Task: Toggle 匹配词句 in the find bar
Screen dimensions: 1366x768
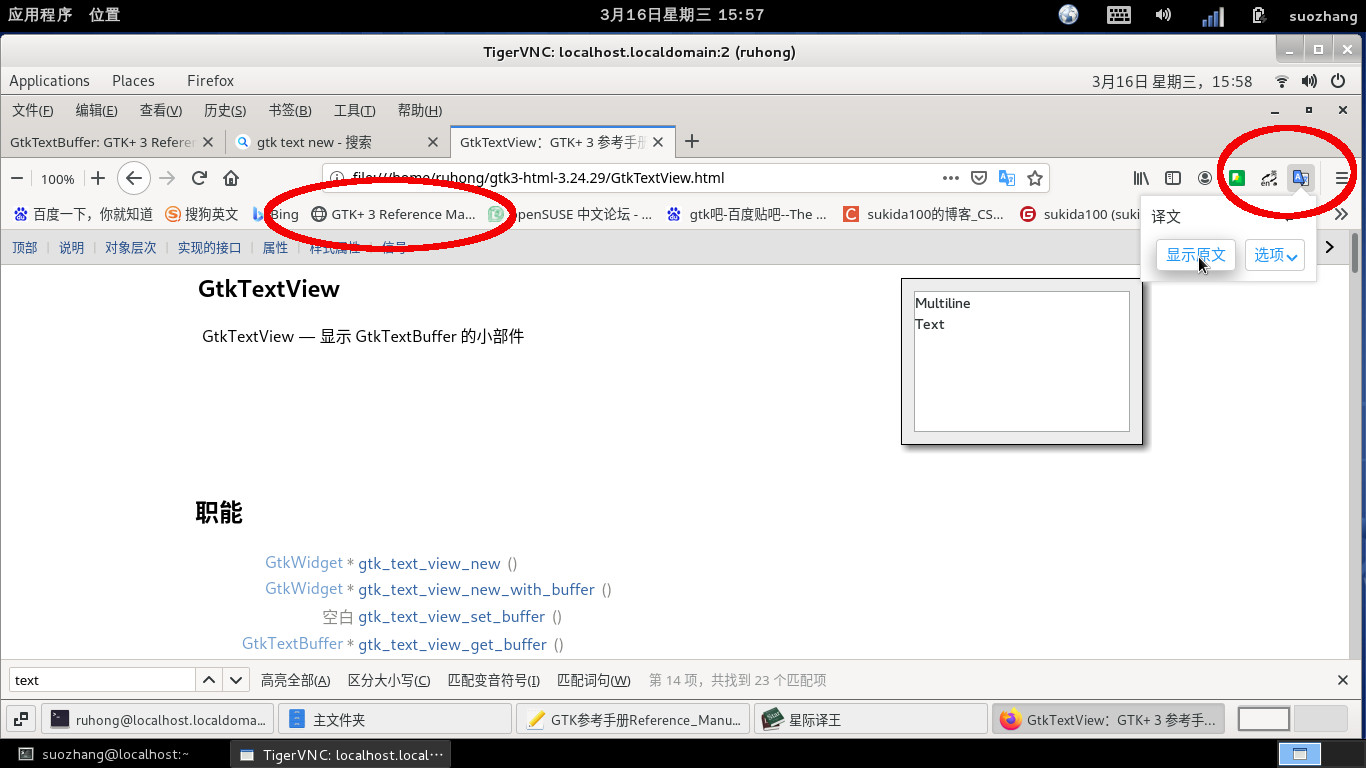Action: pos(592,679)
